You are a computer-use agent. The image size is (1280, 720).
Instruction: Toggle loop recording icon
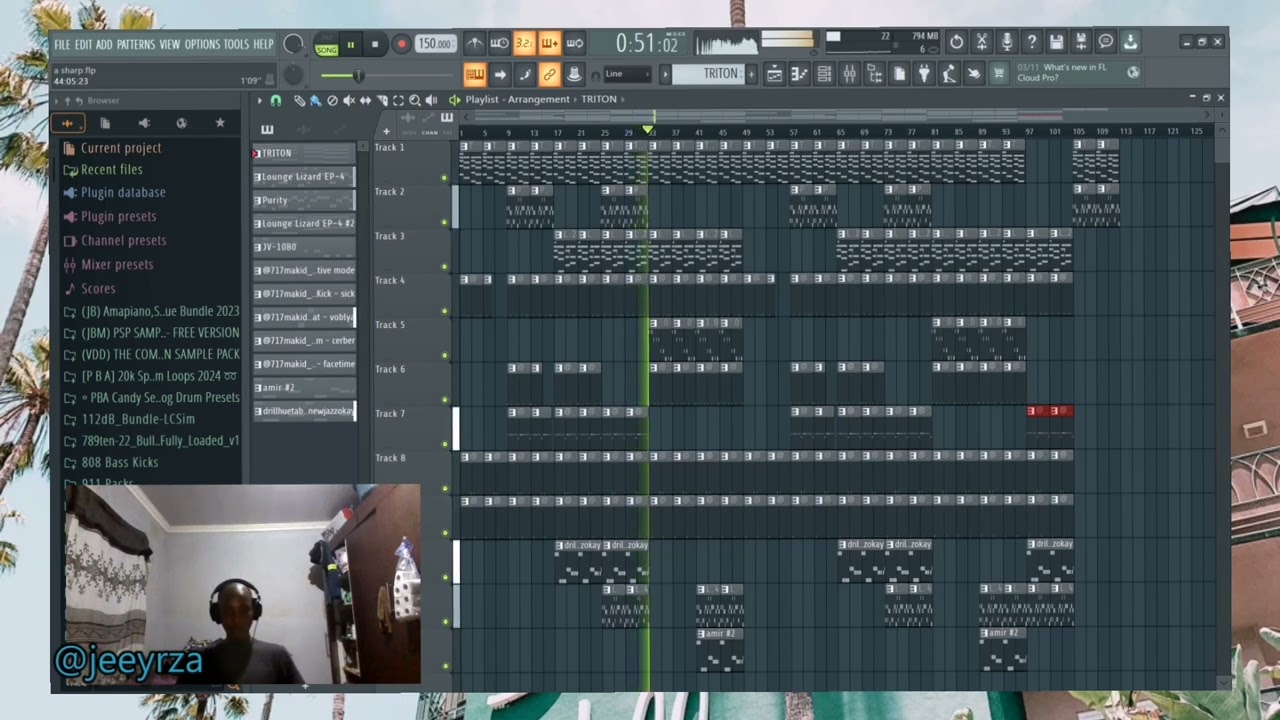[x=574, y=43]
